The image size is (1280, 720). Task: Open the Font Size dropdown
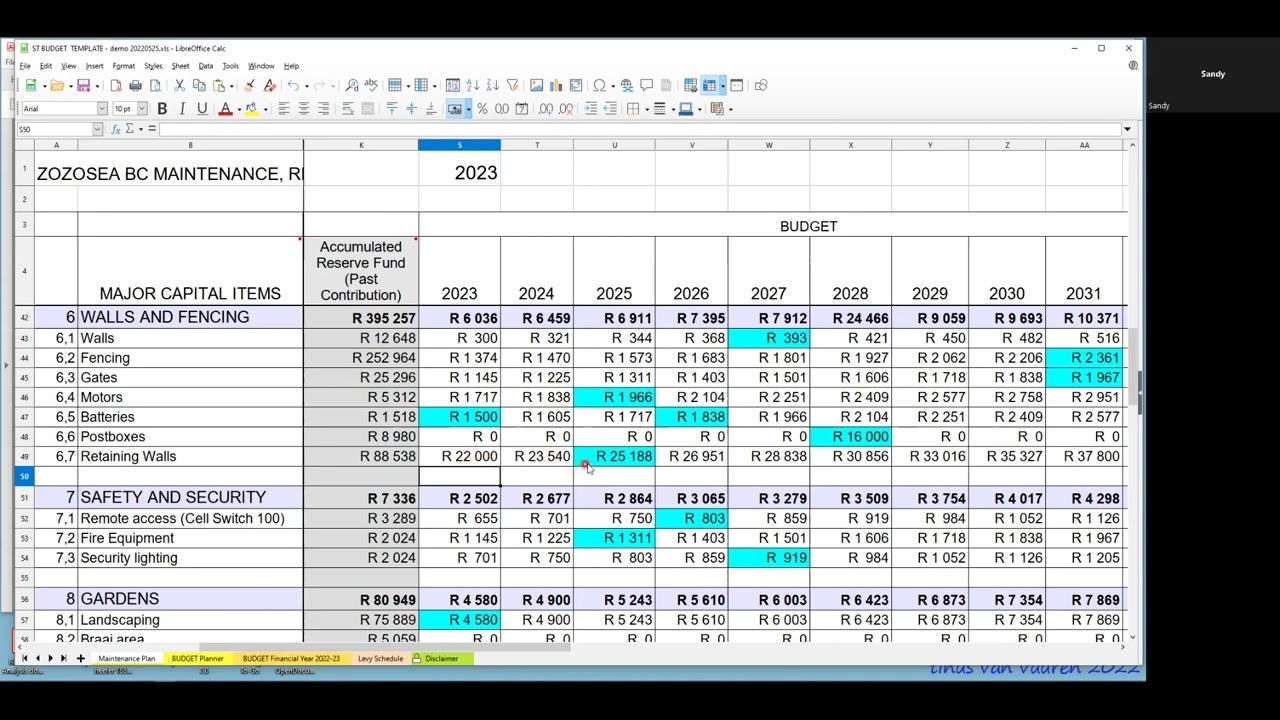[142, 108]
